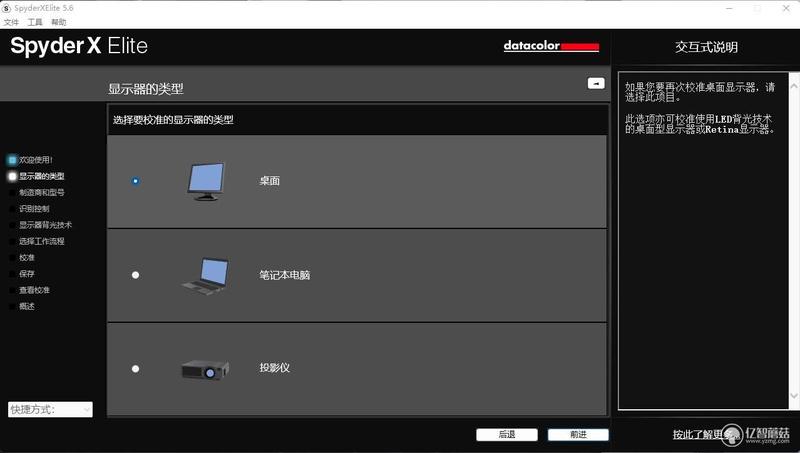Click the 前进 forward button

click(x=578, y=434)
